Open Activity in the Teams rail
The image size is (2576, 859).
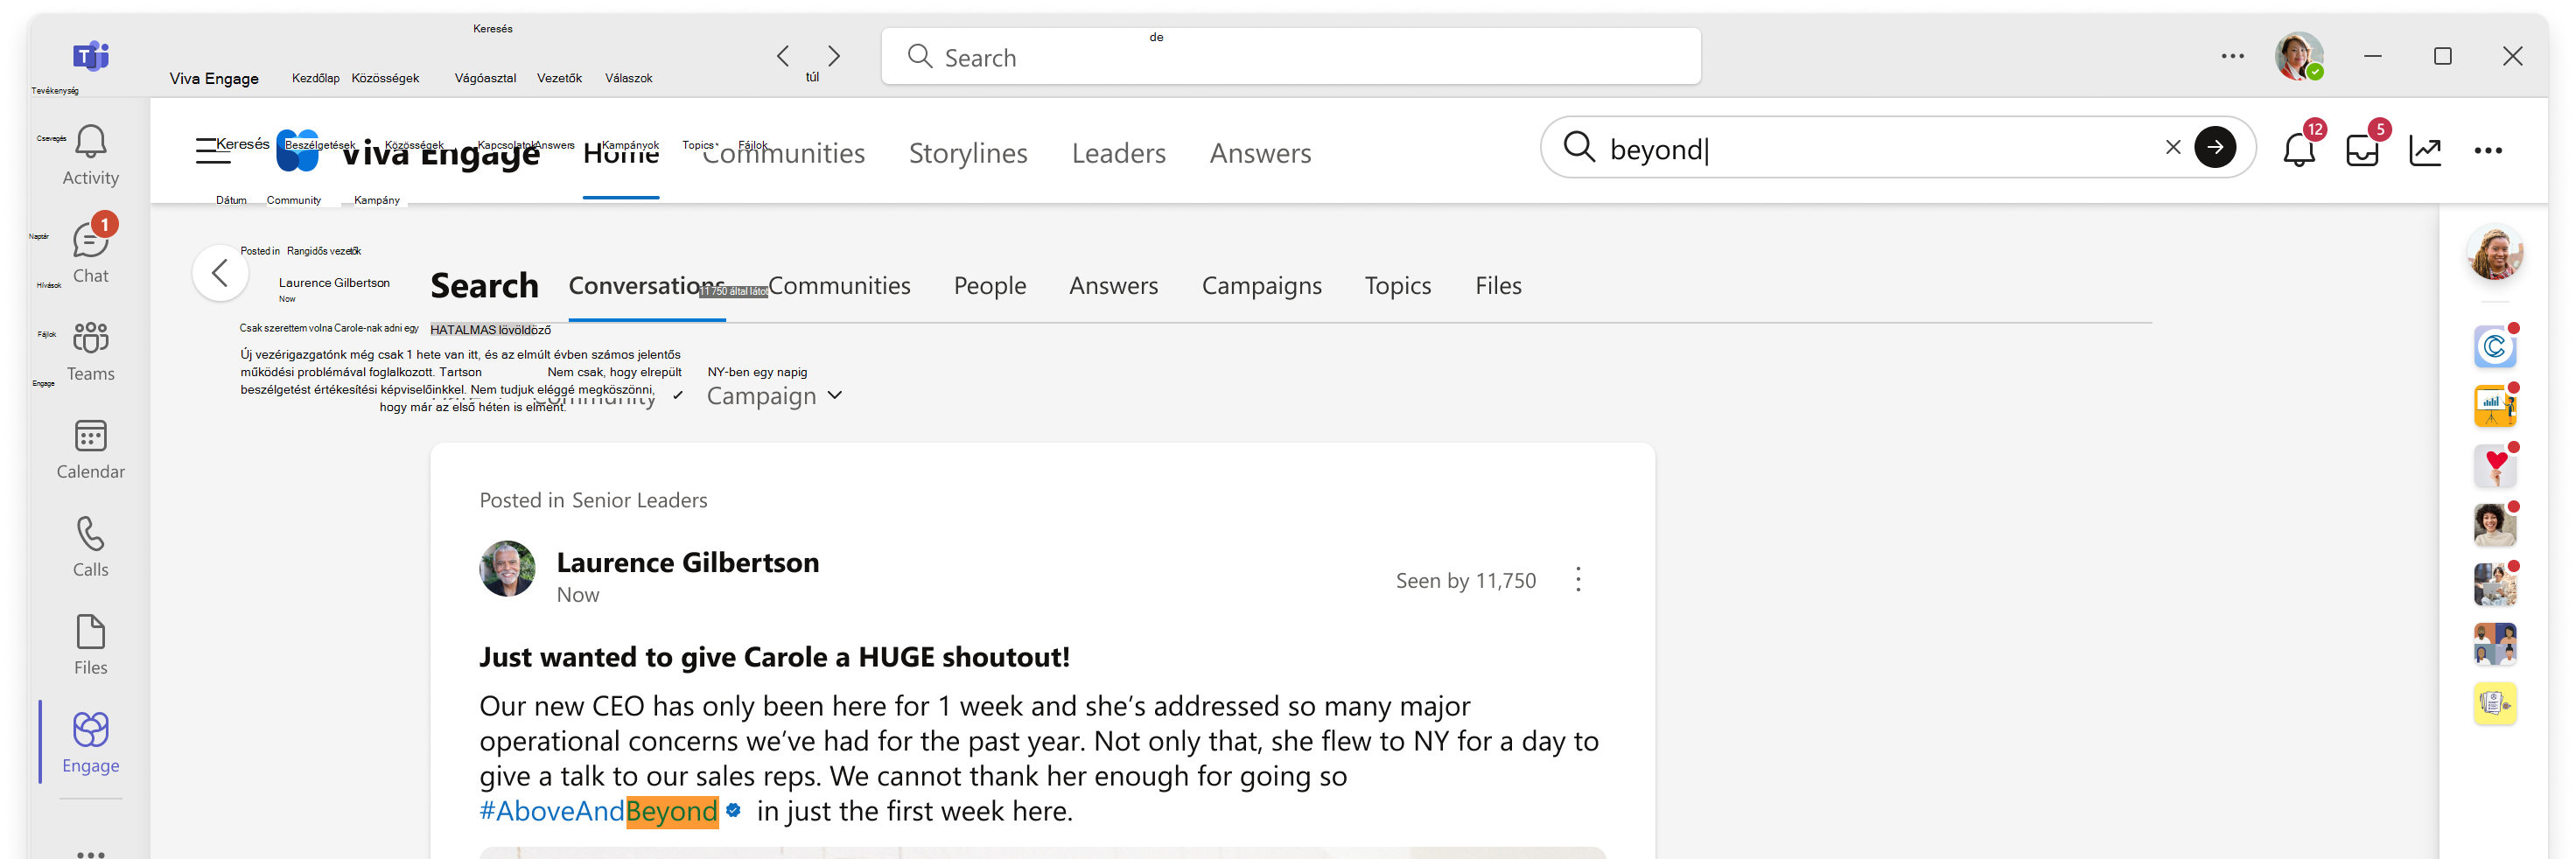click(90, 156)
